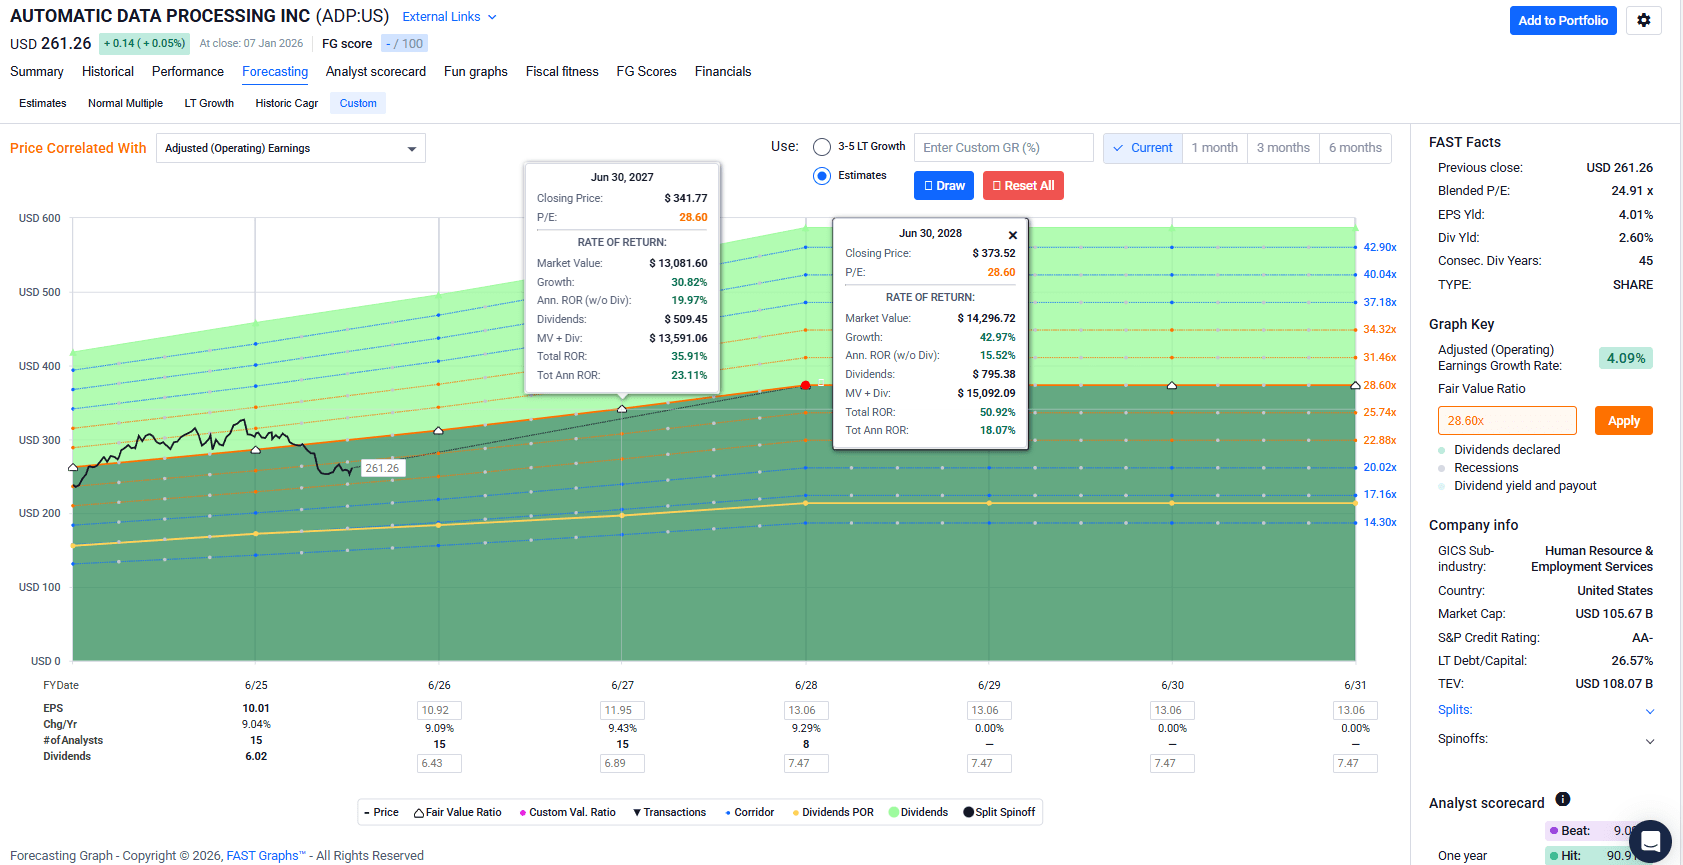This screenshot has width=1683, height=865.
Task: Open Price Correlated With earnings dropdown
Action: pos(290,148)
